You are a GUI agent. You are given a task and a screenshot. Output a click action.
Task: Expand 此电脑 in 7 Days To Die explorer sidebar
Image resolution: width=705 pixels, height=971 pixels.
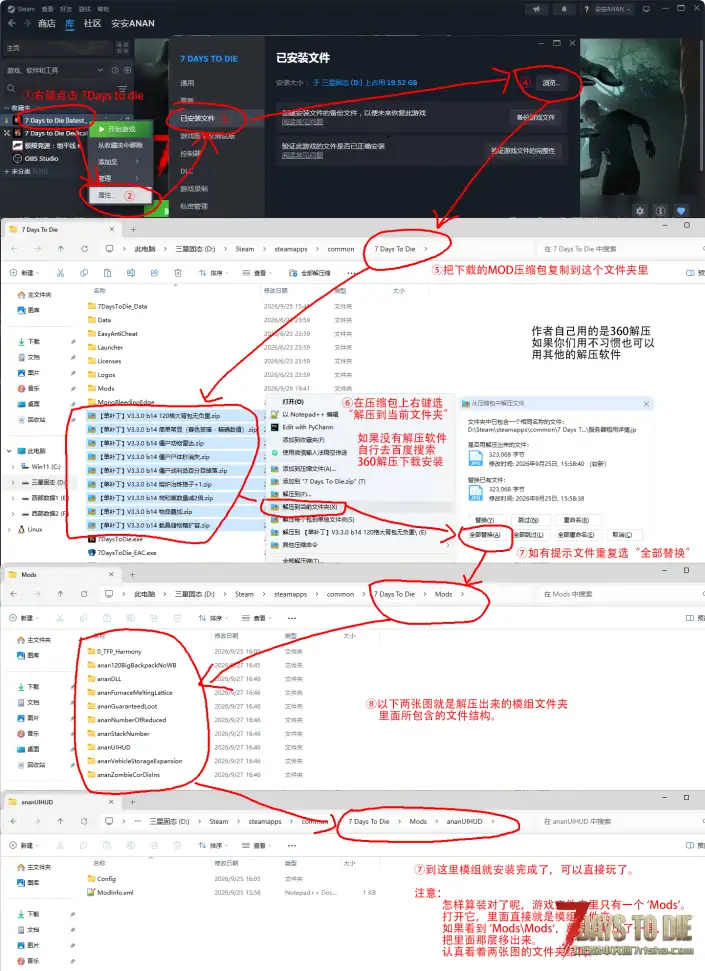point(9,451)
